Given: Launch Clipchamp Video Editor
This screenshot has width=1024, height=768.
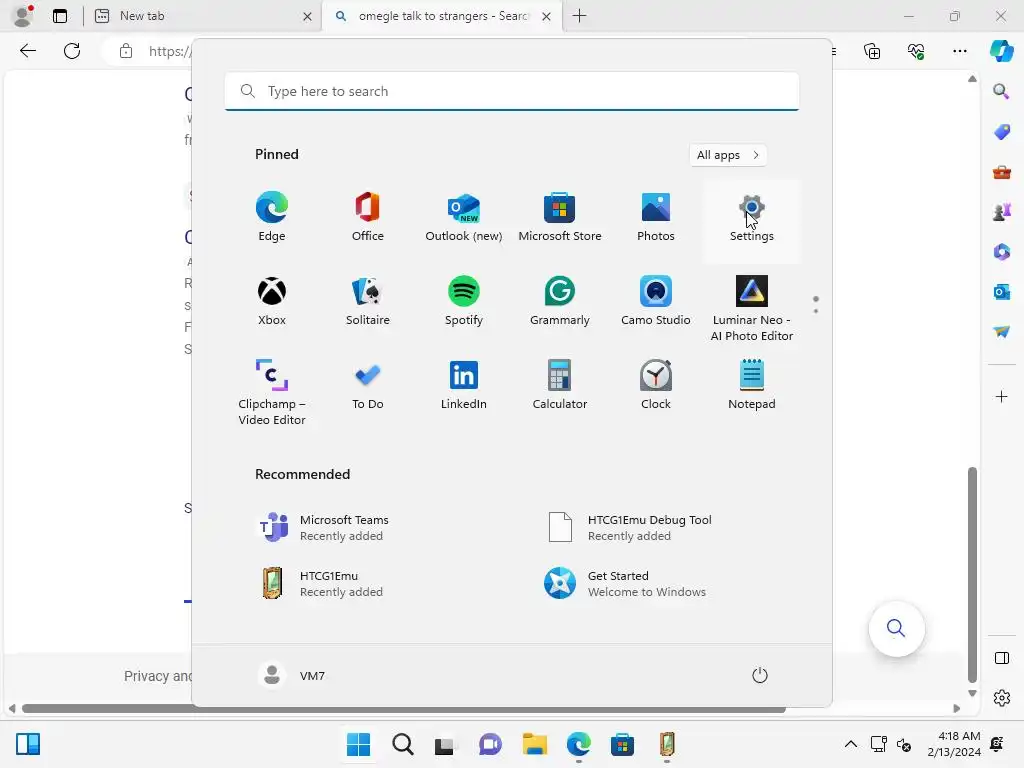Looking at the screenshot, I should click(x=272, y=392).
